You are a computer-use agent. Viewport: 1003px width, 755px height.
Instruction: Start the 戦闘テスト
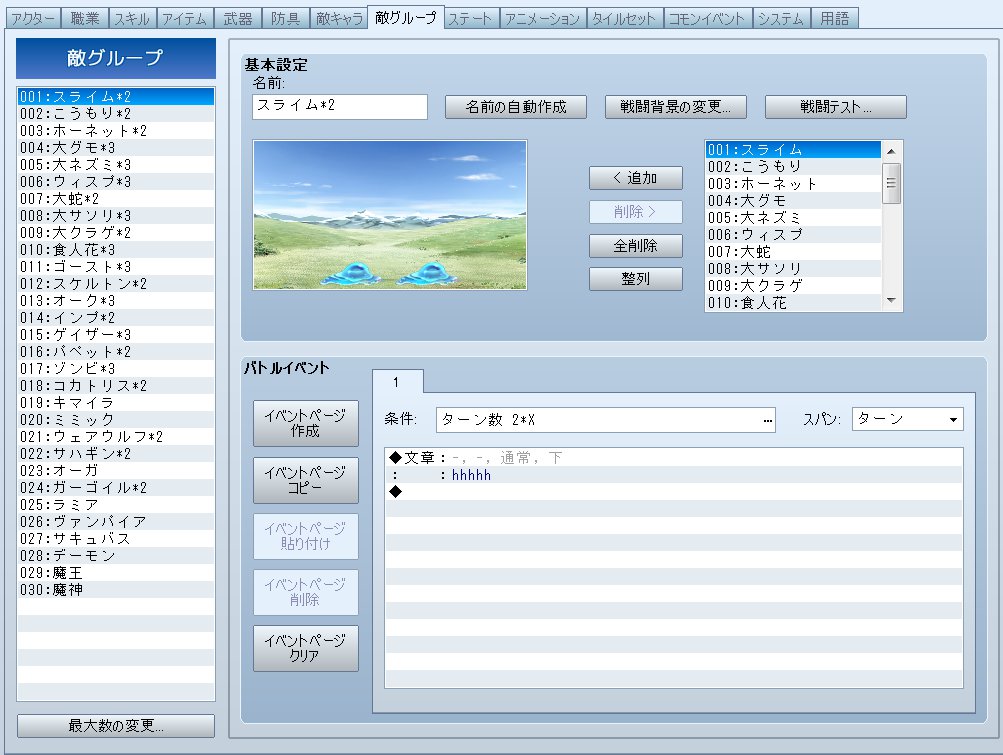click(x=836, y=107)
